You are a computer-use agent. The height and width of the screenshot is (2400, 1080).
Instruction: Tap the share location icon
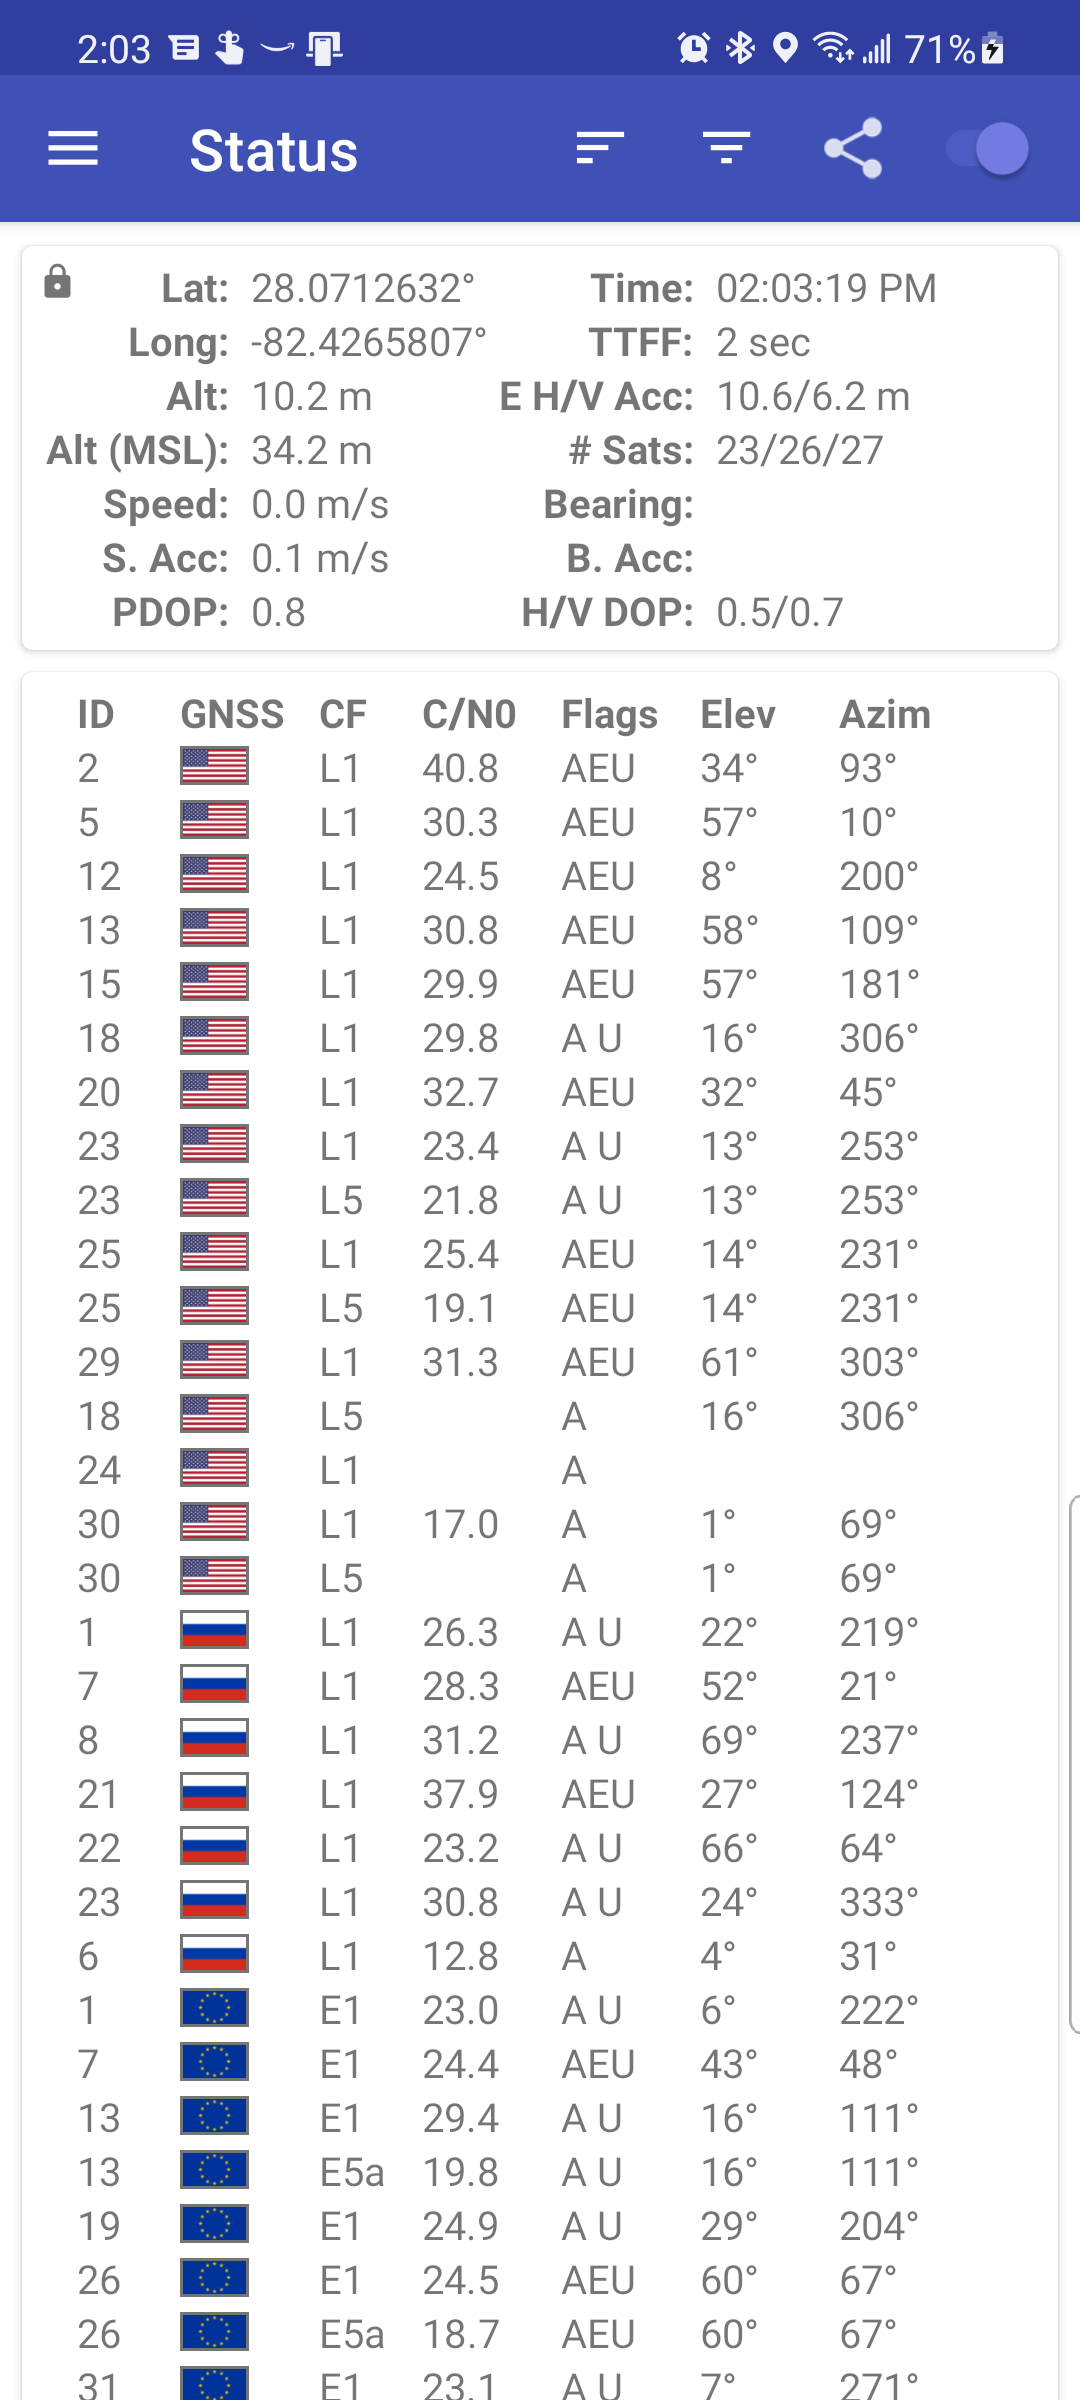(853, 149)
